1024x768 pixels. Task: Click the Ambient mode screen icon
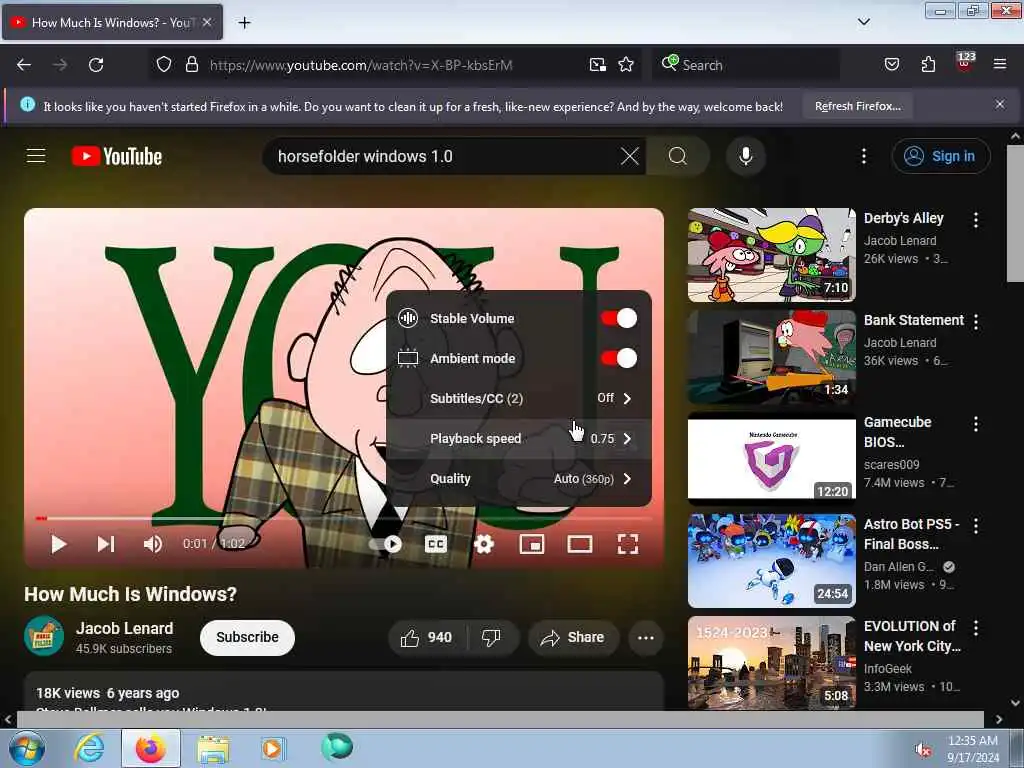[408, 358]
